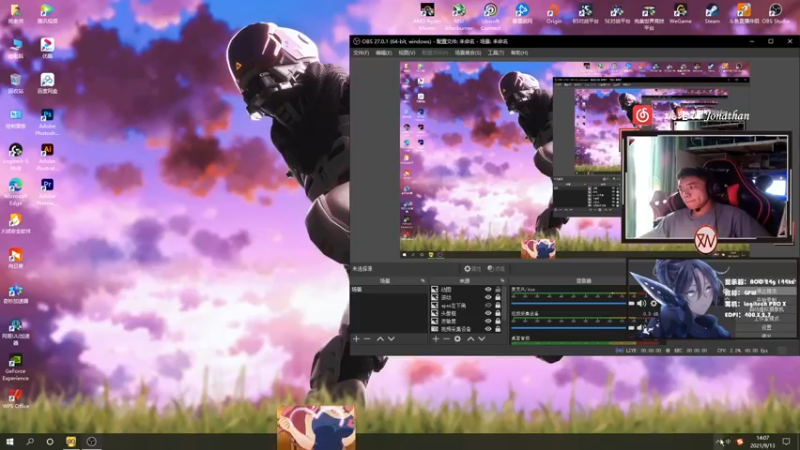Move source down with Sources arrow
Screen dimensions: 800x450
(x=482, y=339)
